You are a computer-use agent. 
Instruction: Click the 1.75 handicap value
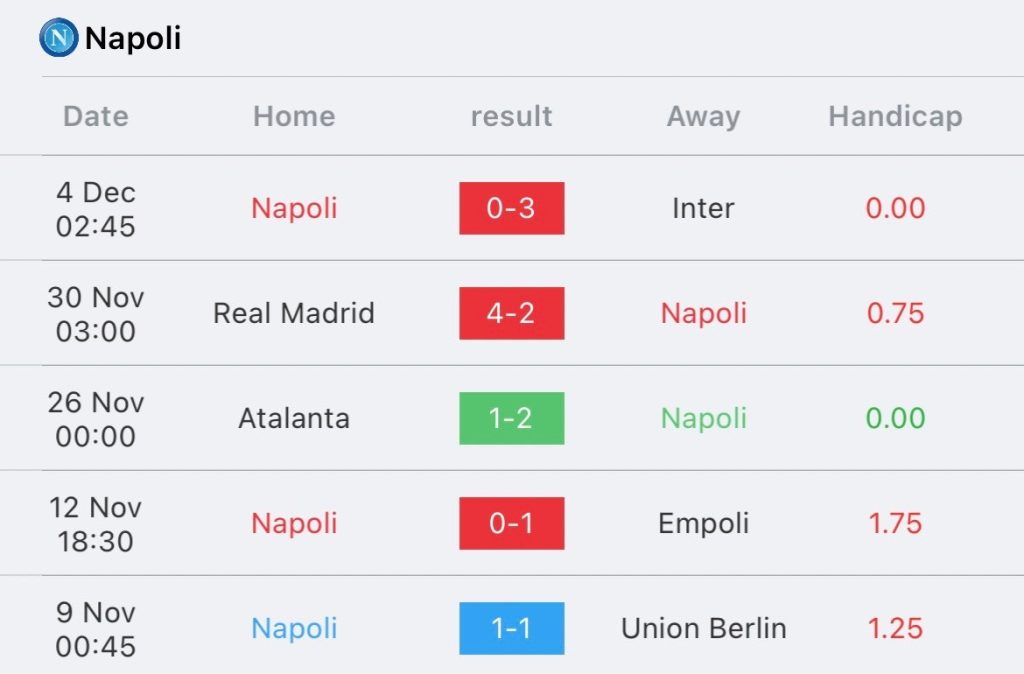tap(895, 523)
